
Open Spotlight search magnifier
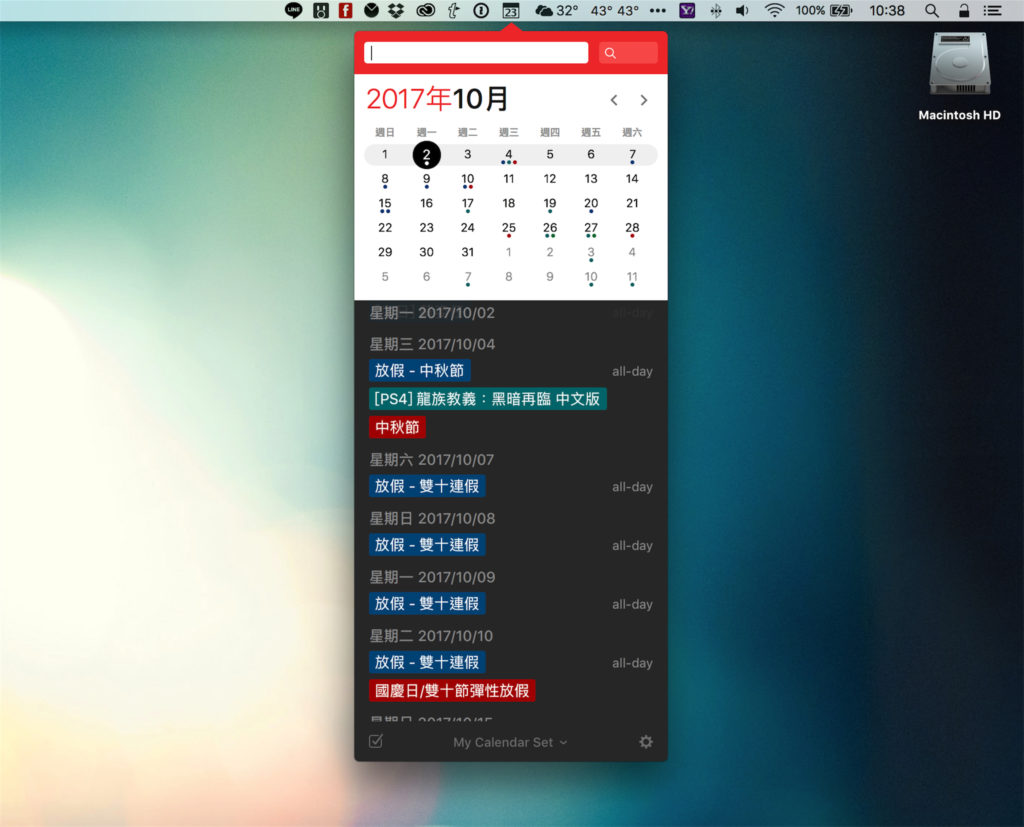pos(932,10)
